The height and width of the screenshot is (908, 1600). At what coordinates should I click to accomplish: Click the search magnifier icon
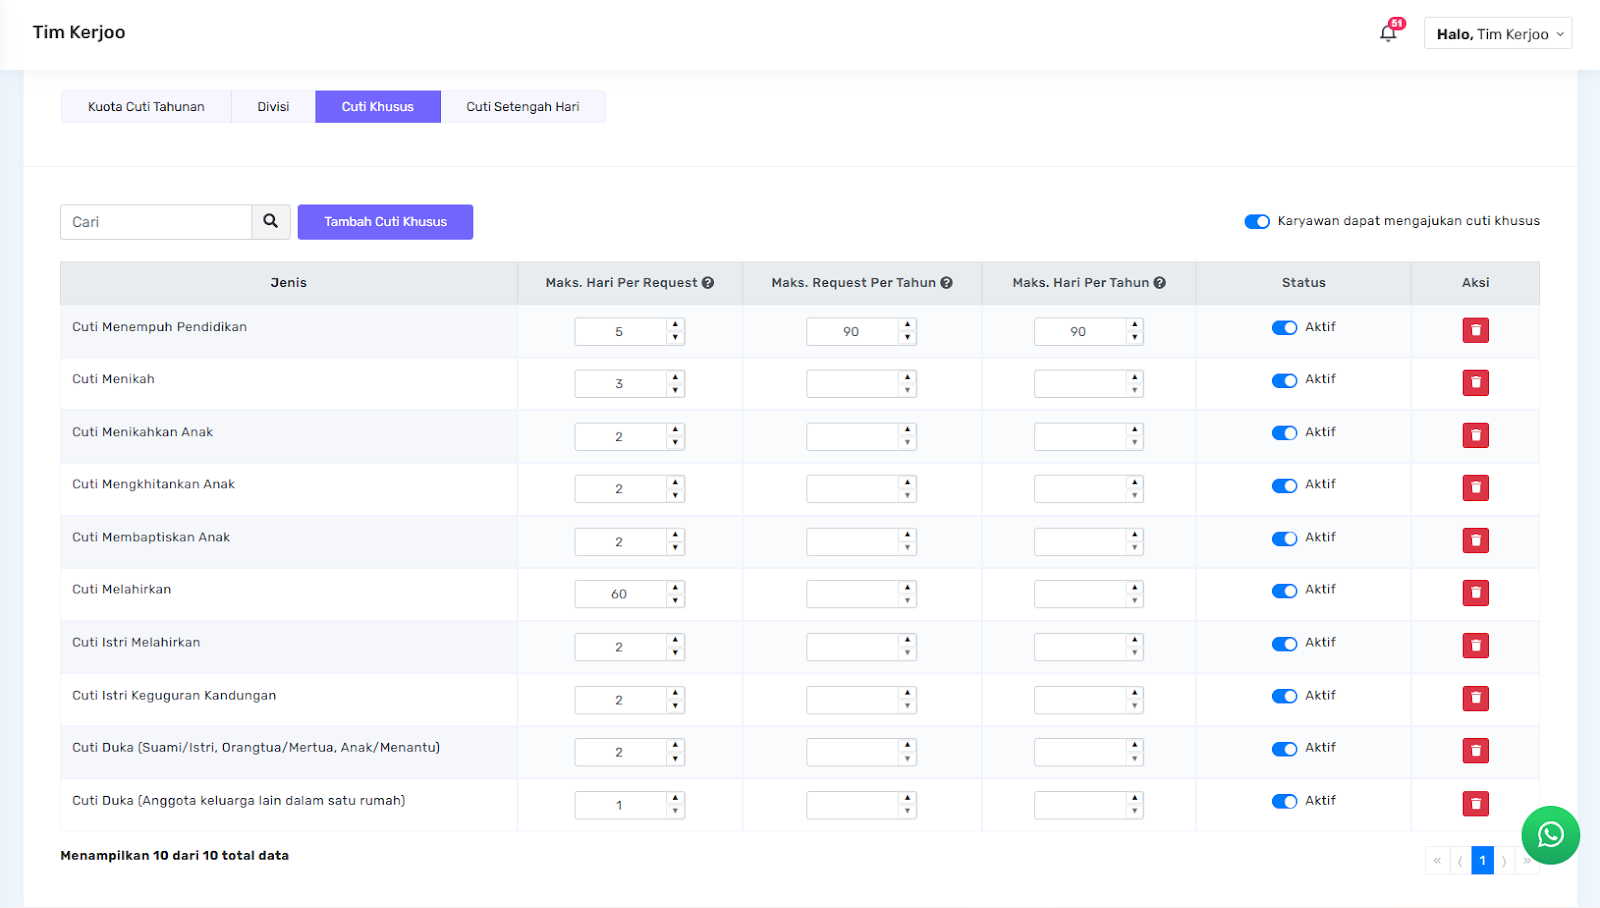point(271,222)
